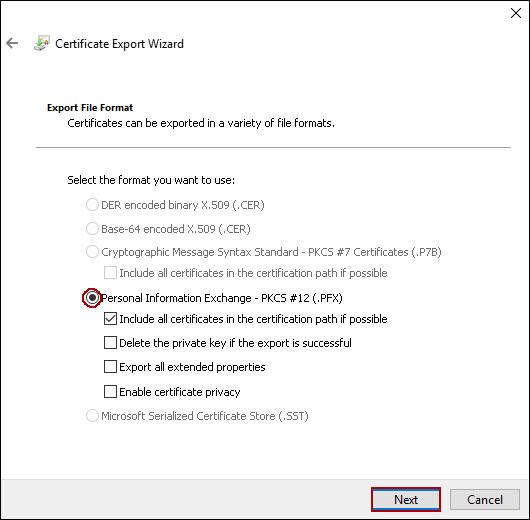The height and width of the screenshot is (520, 530).
Task: Tick the grayed-out certification path checkbox under P7B
Action: tap(110, 273)
